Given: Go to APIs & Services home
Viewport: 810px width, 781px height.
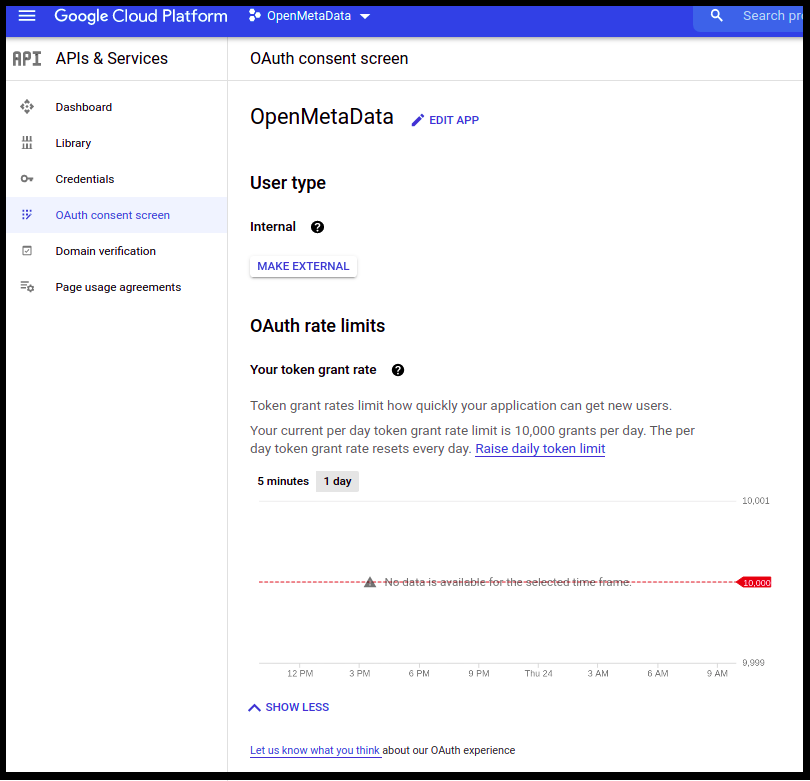Looking at the screenshot, I should (110, 58).
